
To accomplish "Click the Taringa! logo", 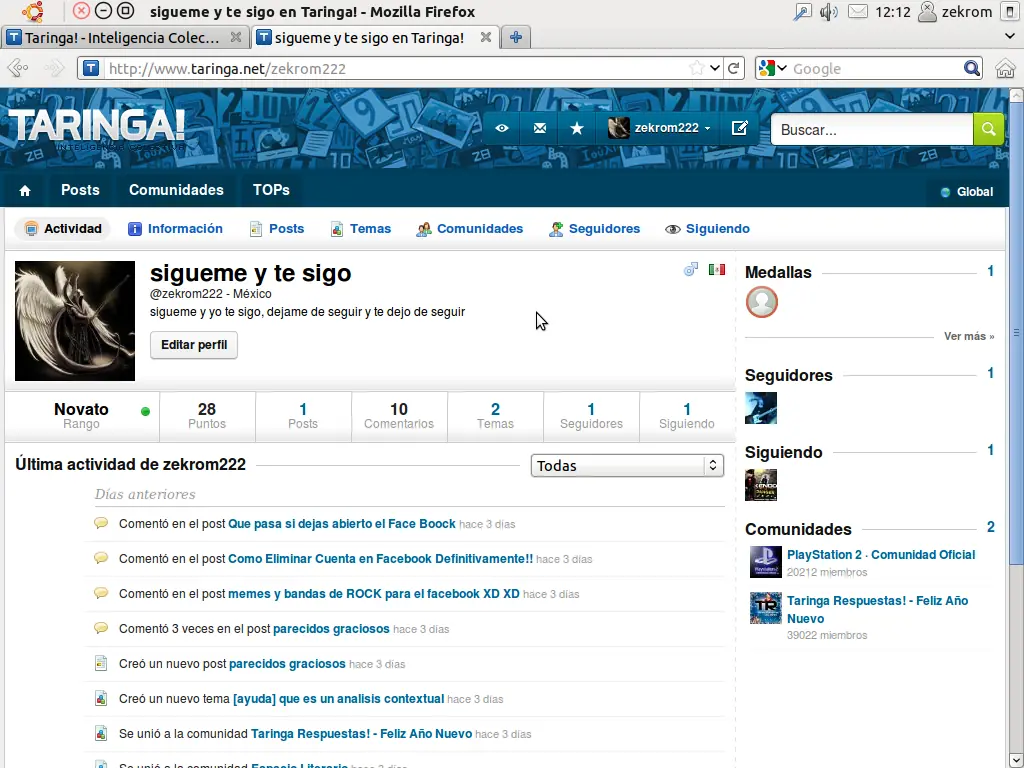I will coord(97,127).
